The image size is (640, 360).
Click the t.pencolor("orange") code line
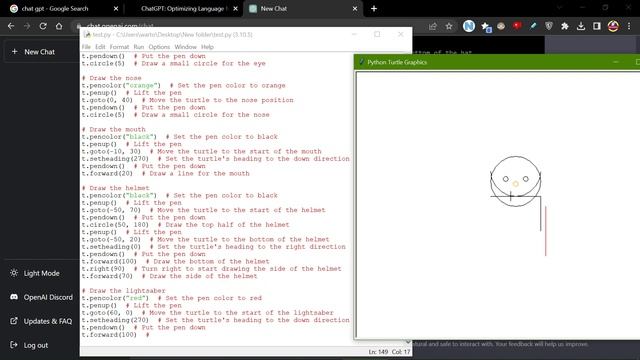183,85
